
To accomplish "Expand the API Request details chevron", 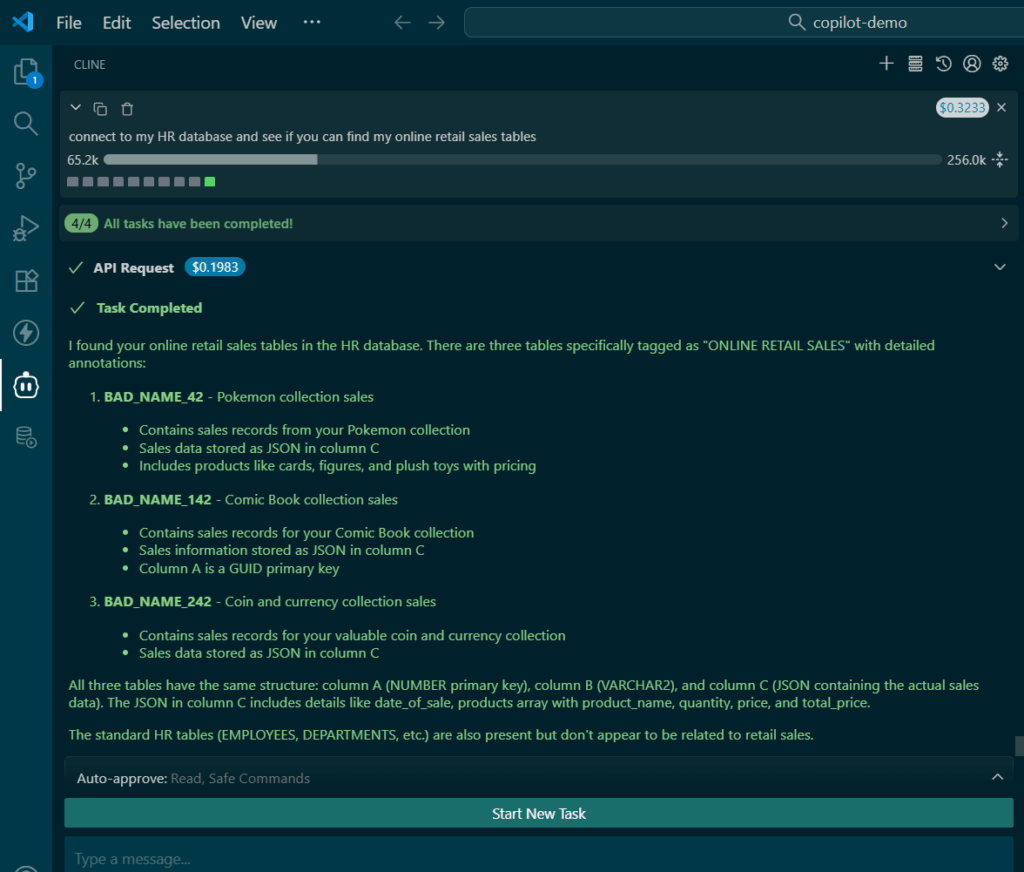I will point(999,267).
